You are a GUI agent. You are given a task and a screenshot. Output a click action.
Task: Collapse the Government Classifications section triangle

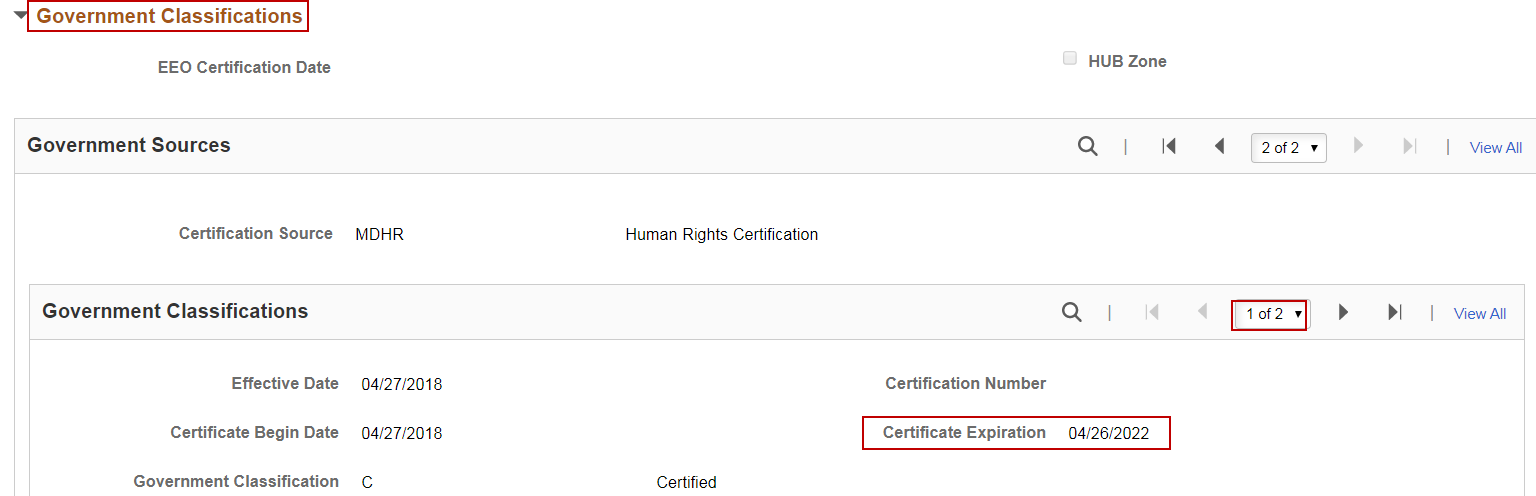click(x=20, y=16)
